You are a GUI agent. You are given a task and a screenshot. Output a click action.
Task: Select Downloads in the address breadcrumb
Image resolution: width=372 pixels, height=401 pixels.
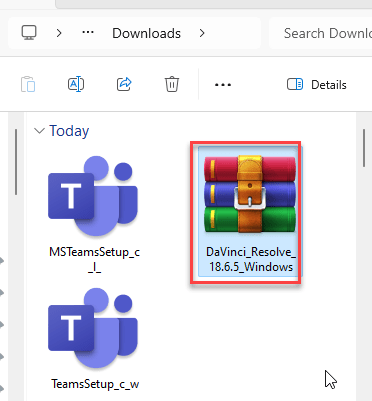click(x=147, y=33)
